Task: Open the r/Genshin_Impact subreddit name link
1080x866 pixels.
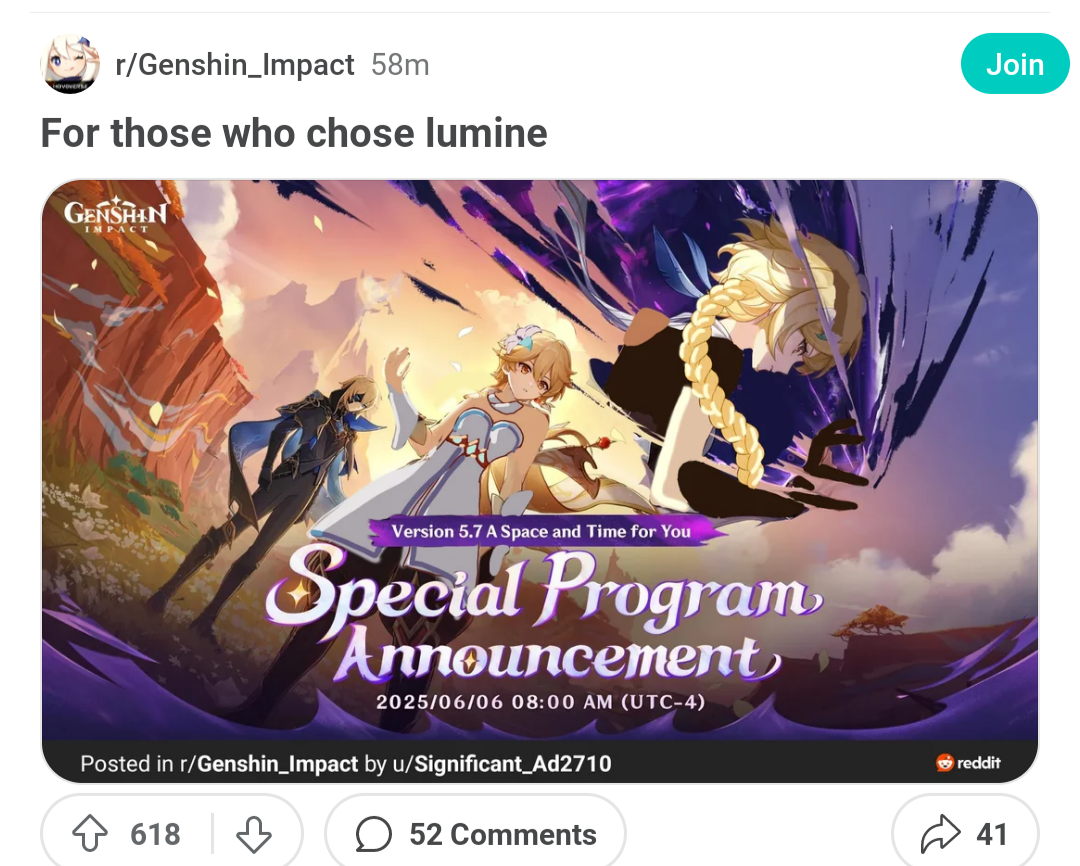Action: [235, 65]
